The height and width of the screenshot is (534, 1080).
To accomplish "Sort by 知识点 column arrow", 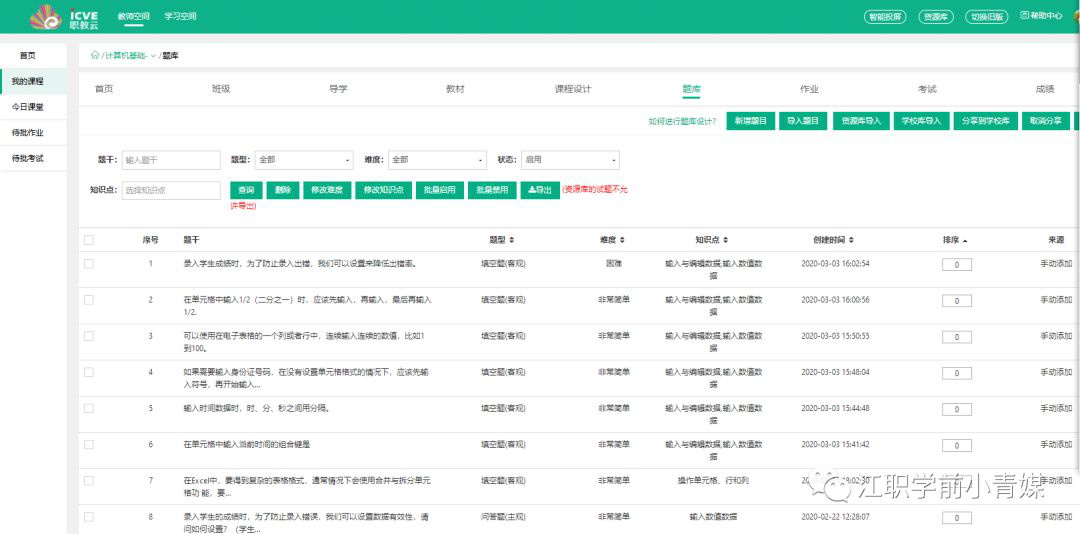I will (725, 240).
